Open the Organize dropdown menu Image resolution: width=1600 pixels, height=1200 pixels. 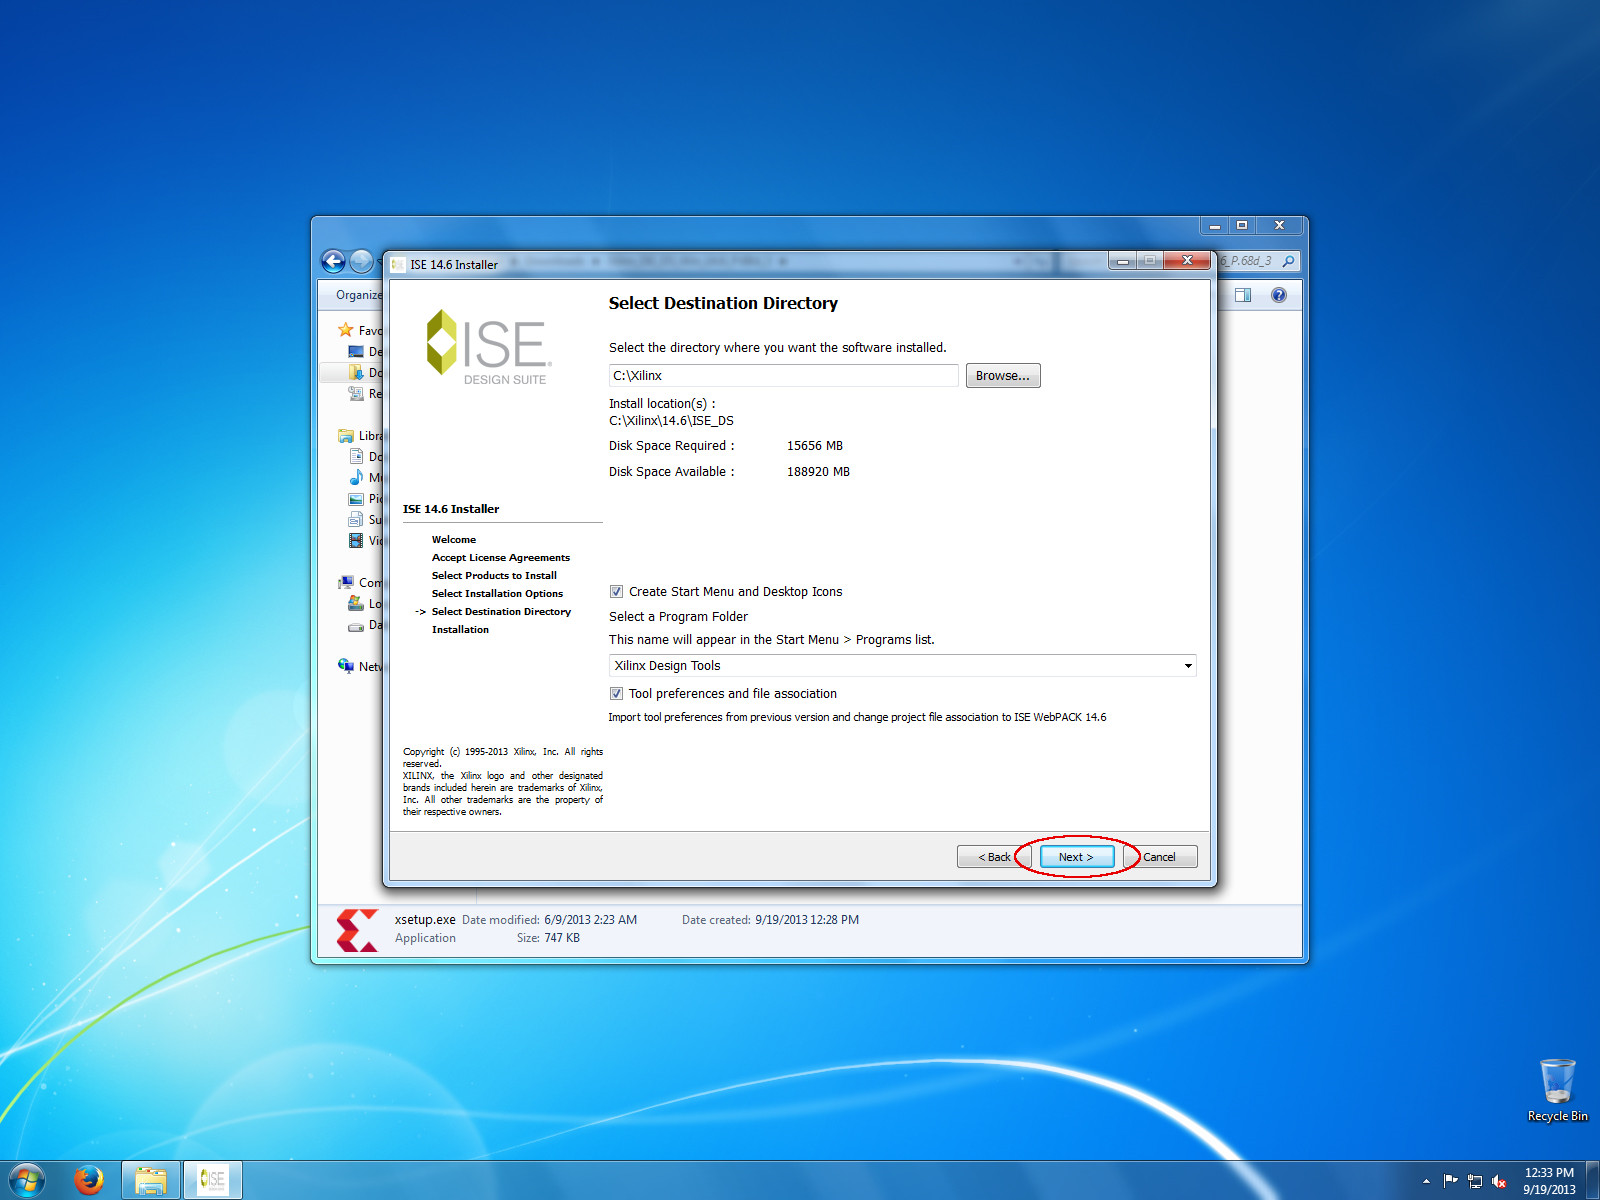coord(357,295)
